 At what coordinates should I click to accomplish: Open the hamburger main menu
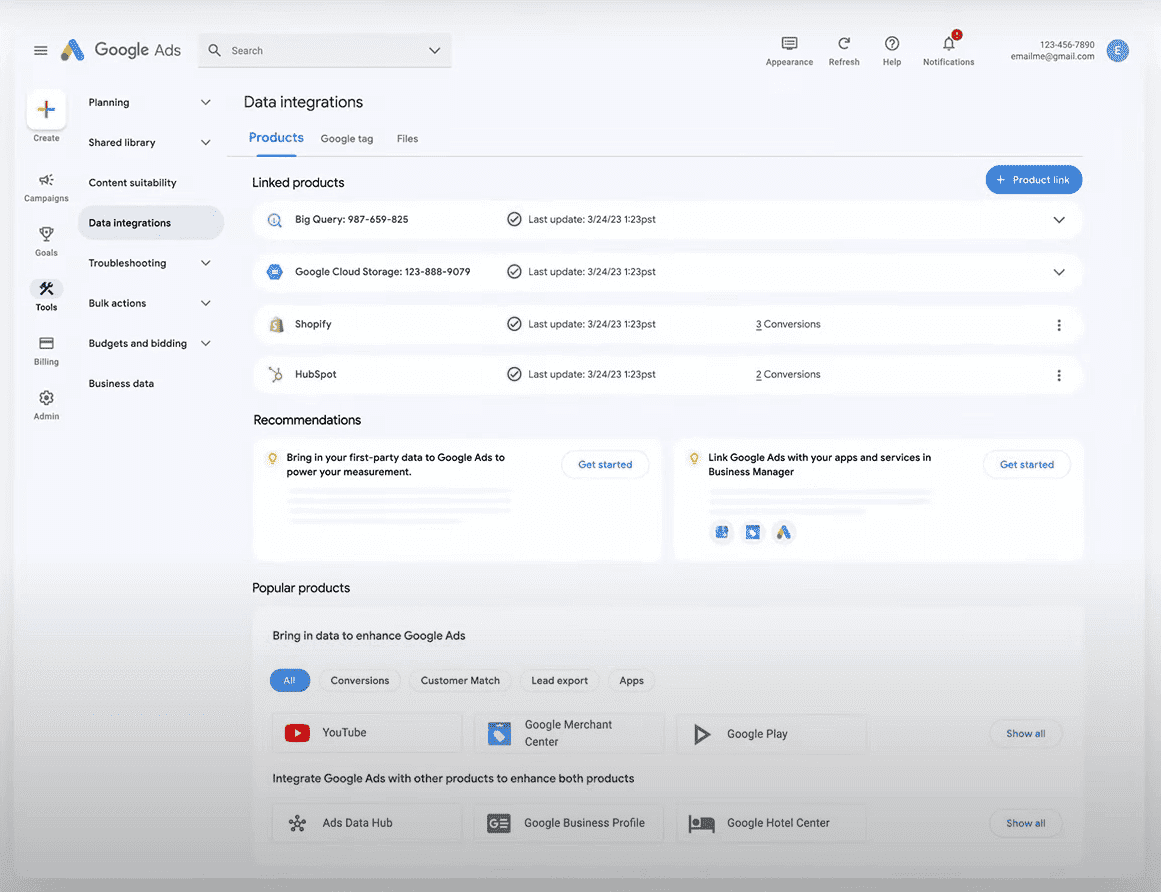pos(41,50)
